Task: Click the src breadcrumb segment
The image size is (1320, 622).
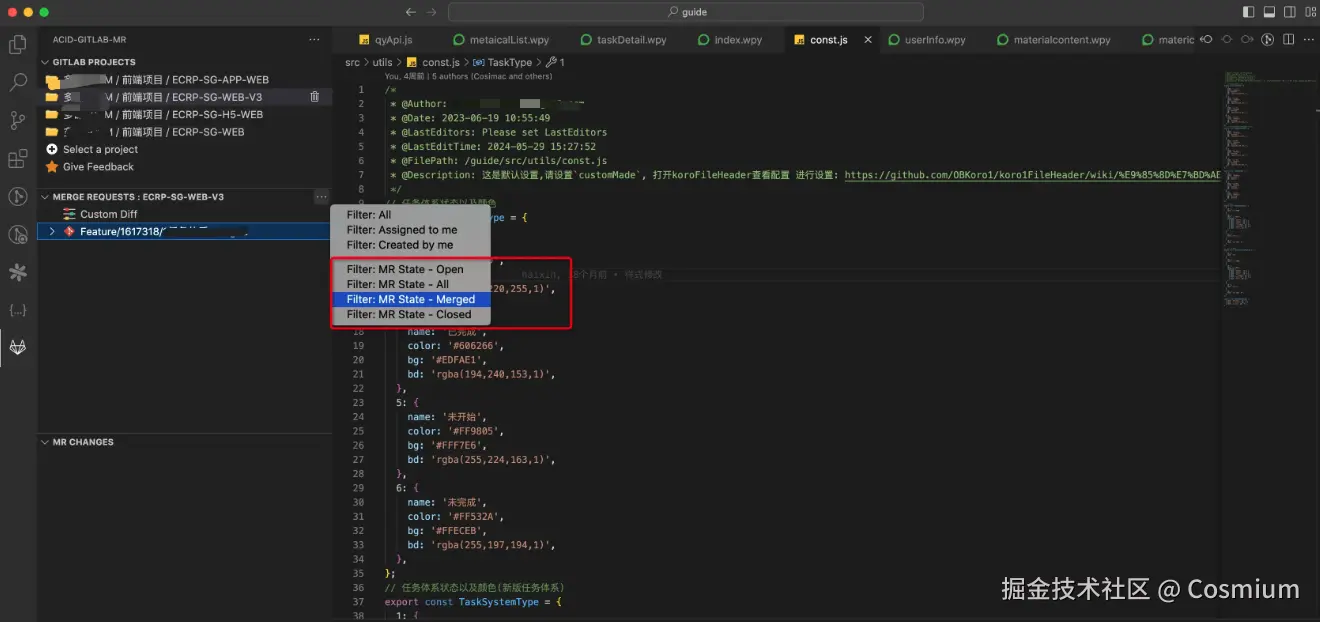Action: click(x=352, y=62)
